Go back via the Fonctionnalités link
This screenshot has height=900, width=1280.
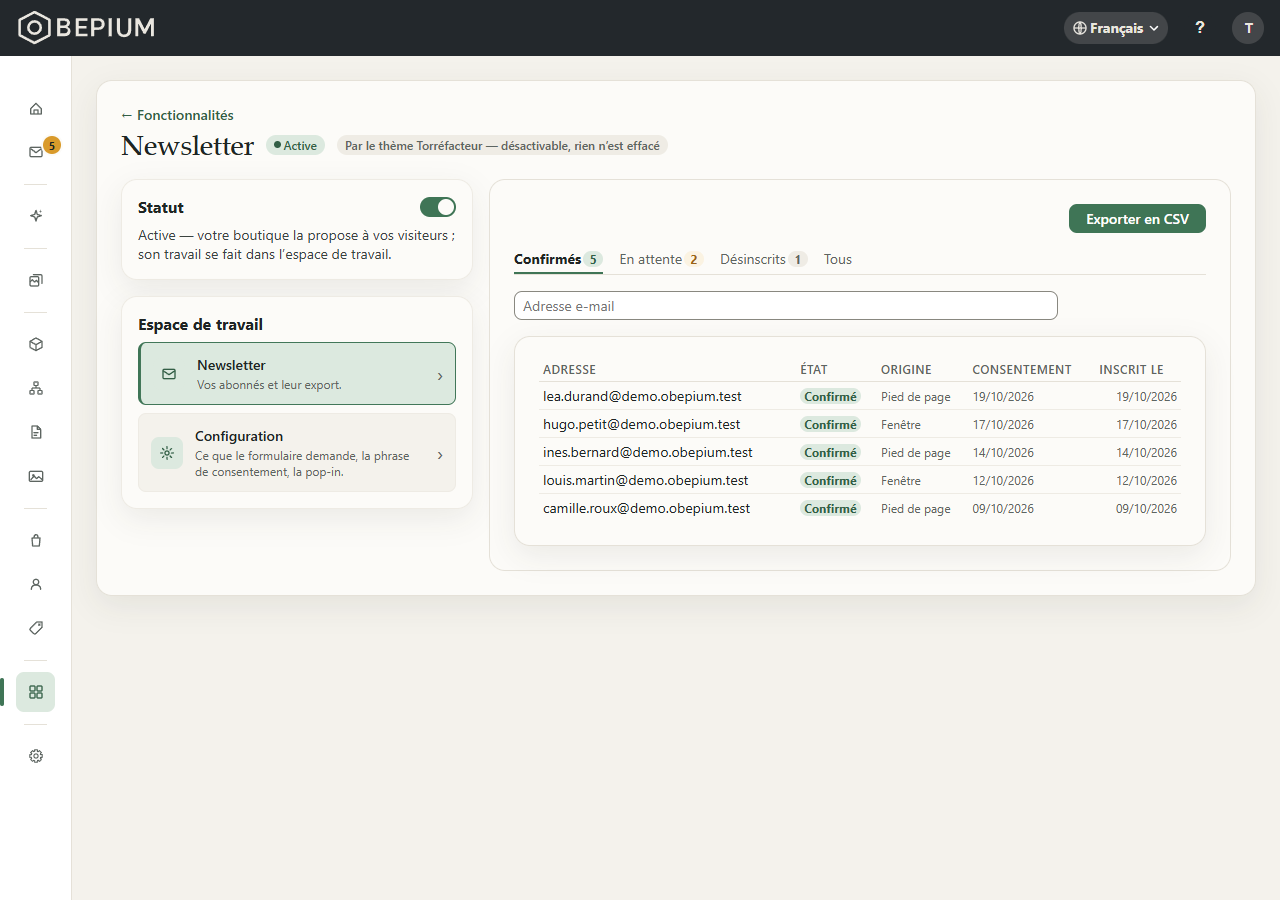(x=177, y=115)
